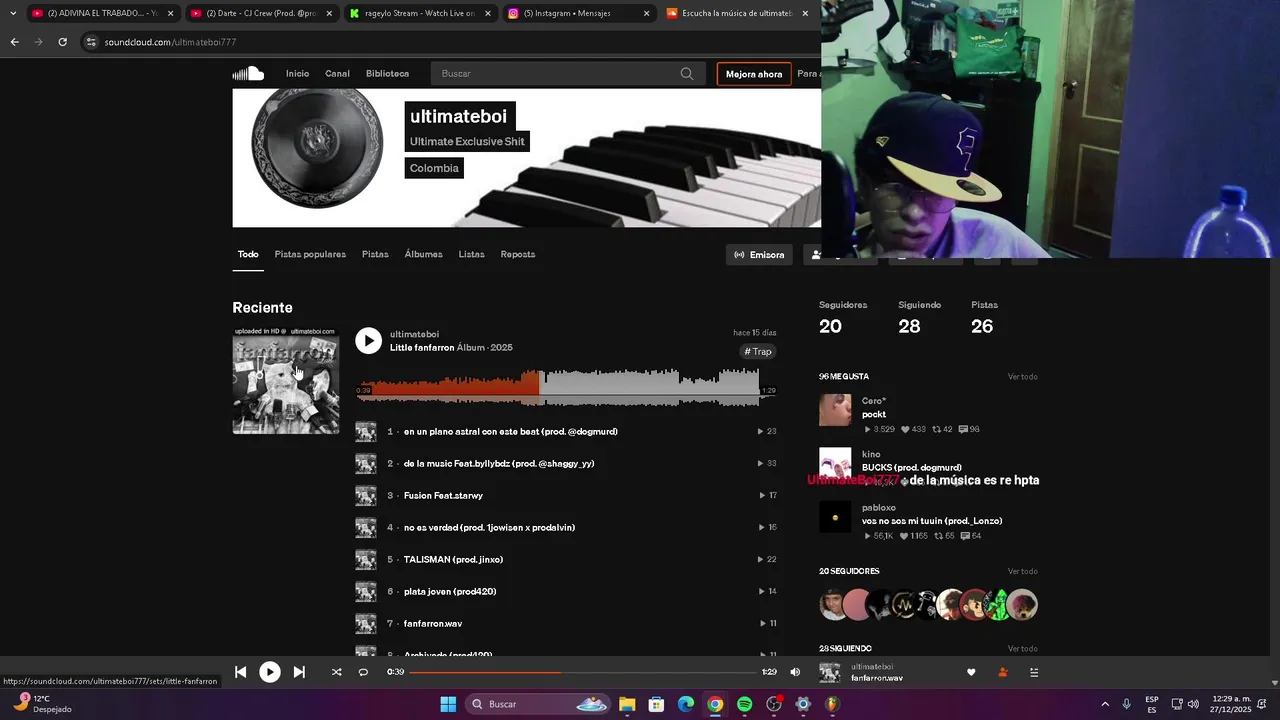This screenshot has width=1280, height=720.
Task: Reload the page with refresh icon
Action: (x=62, y=42)
